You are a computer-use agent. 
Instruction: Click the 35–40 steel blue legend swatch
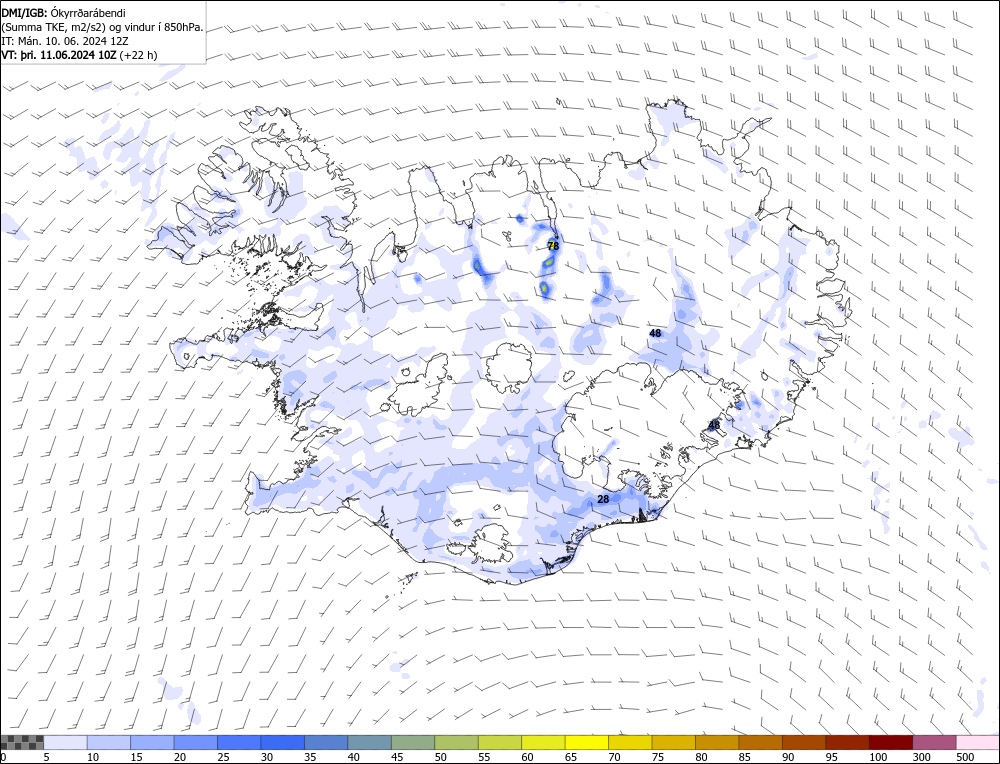point(326,742)
